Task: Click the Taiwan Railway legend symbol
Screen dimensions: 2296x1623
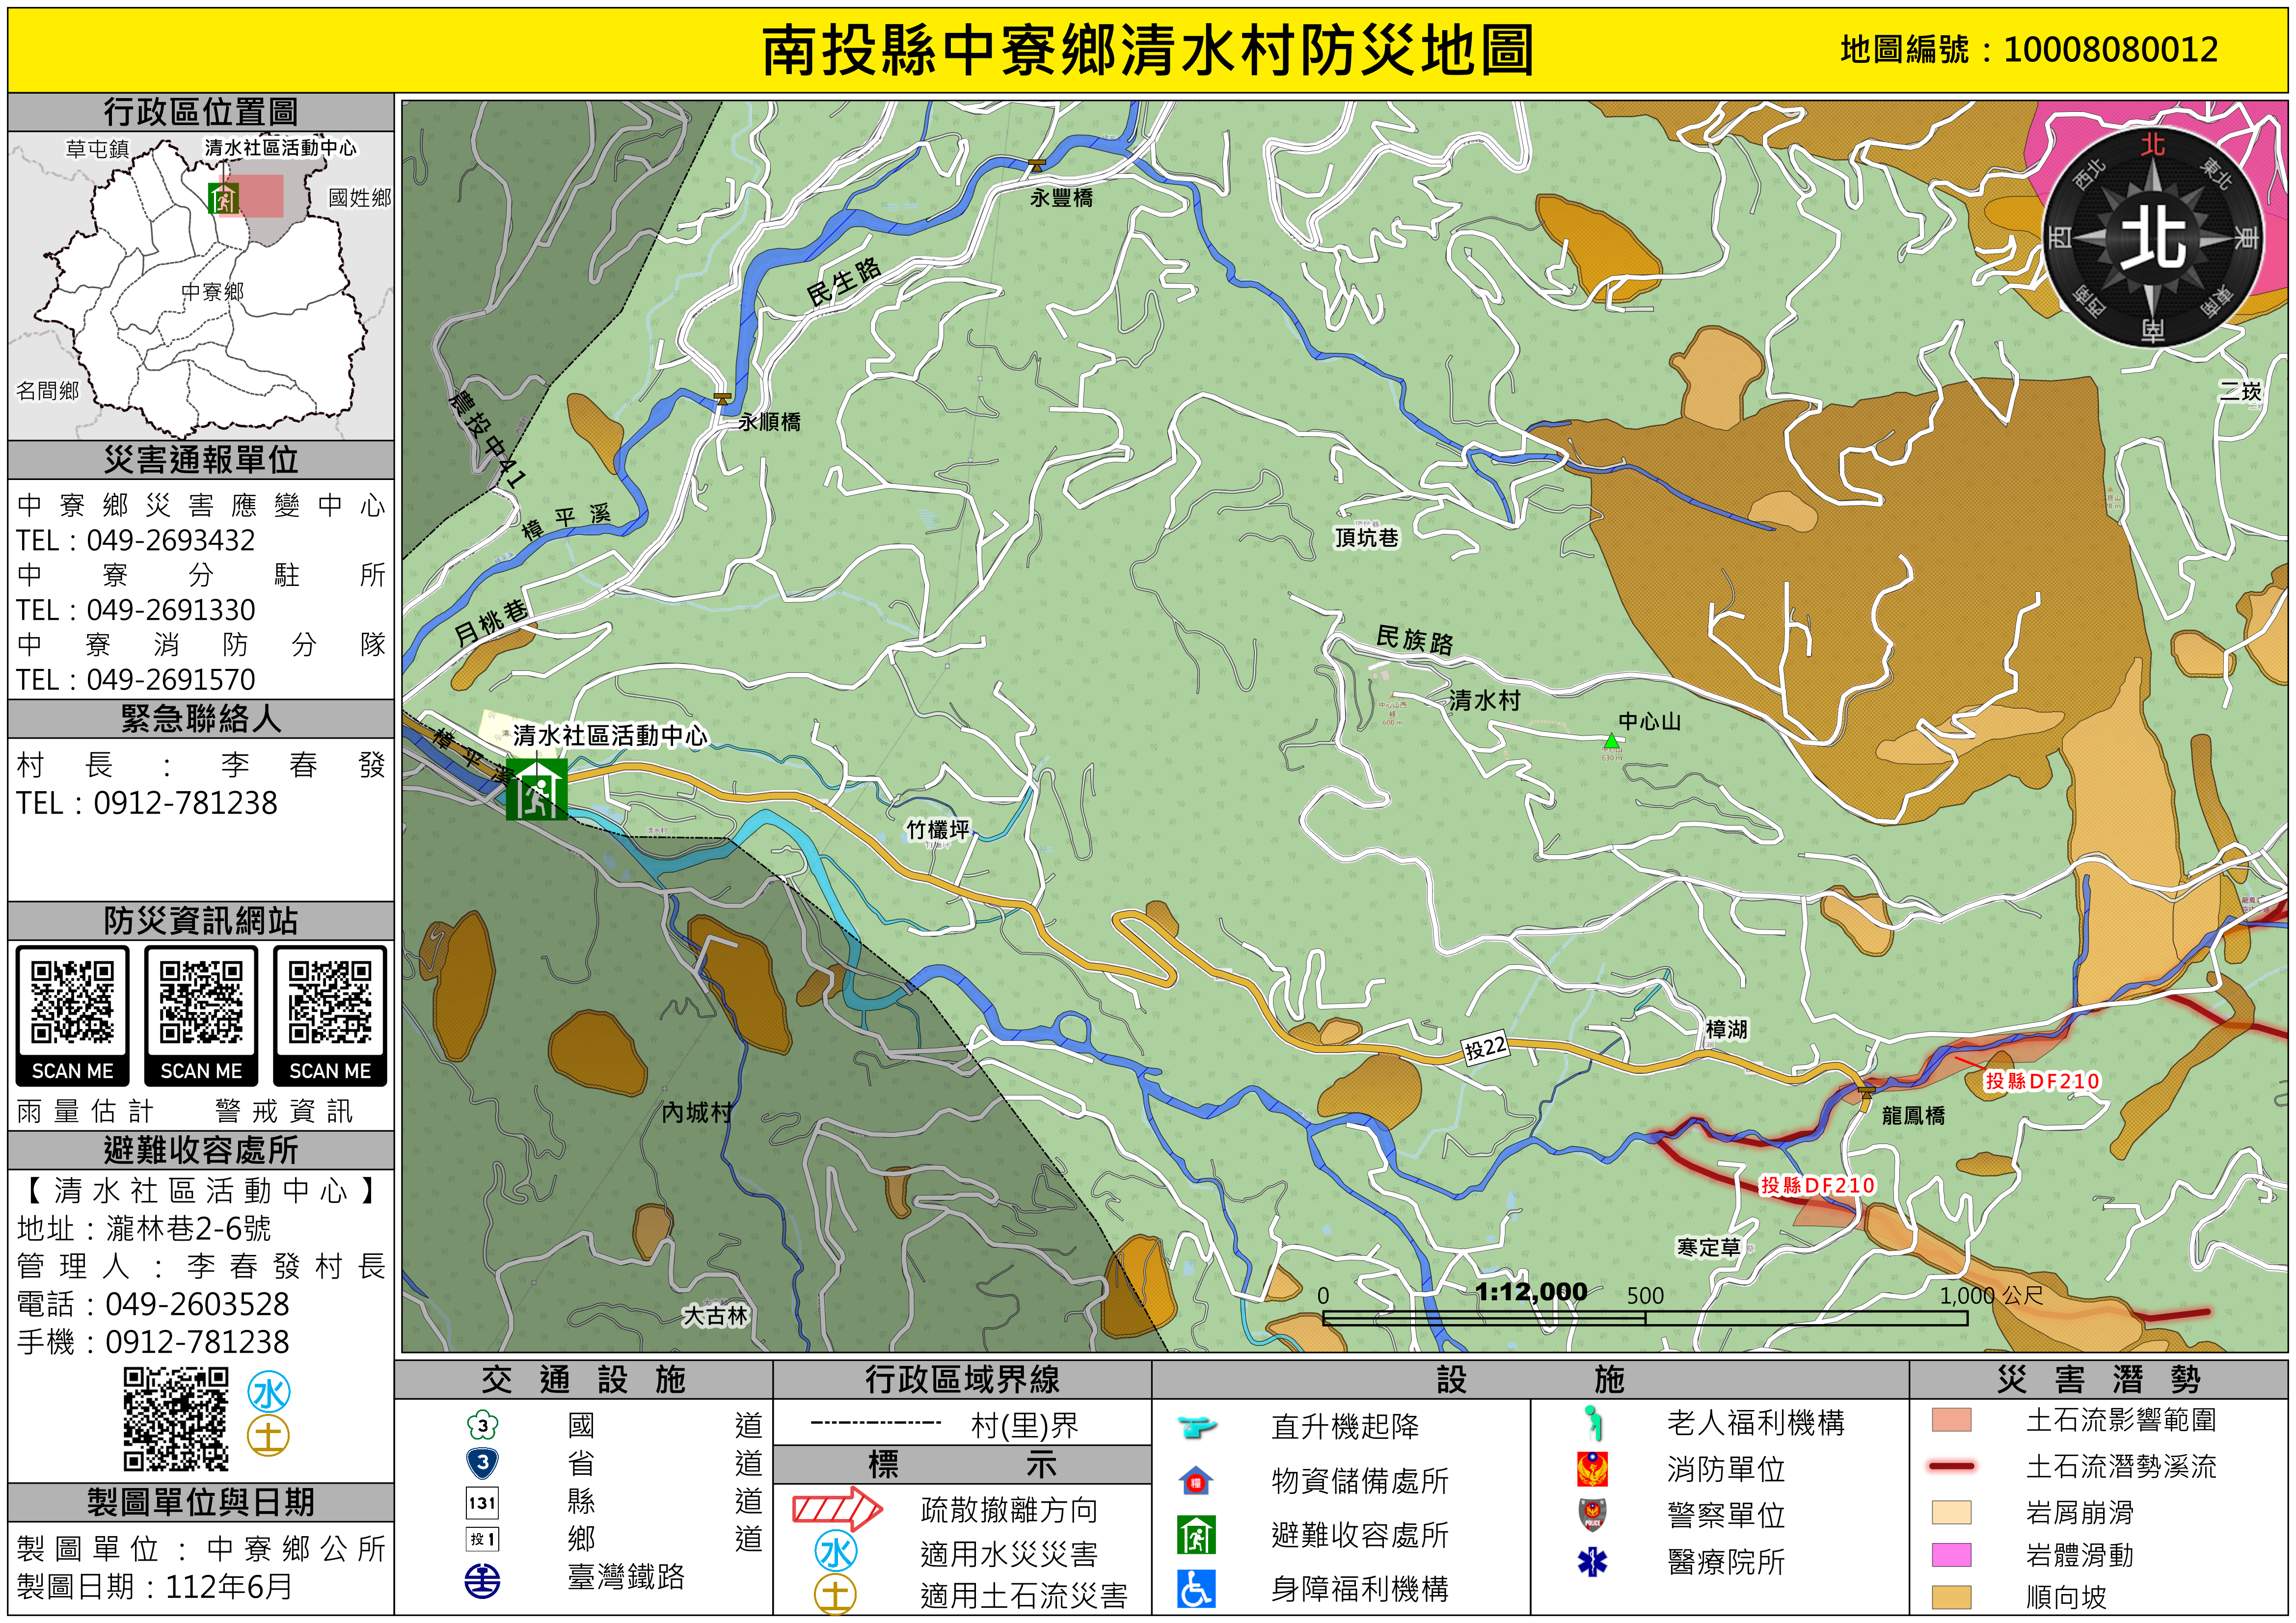Action: 482,1580
